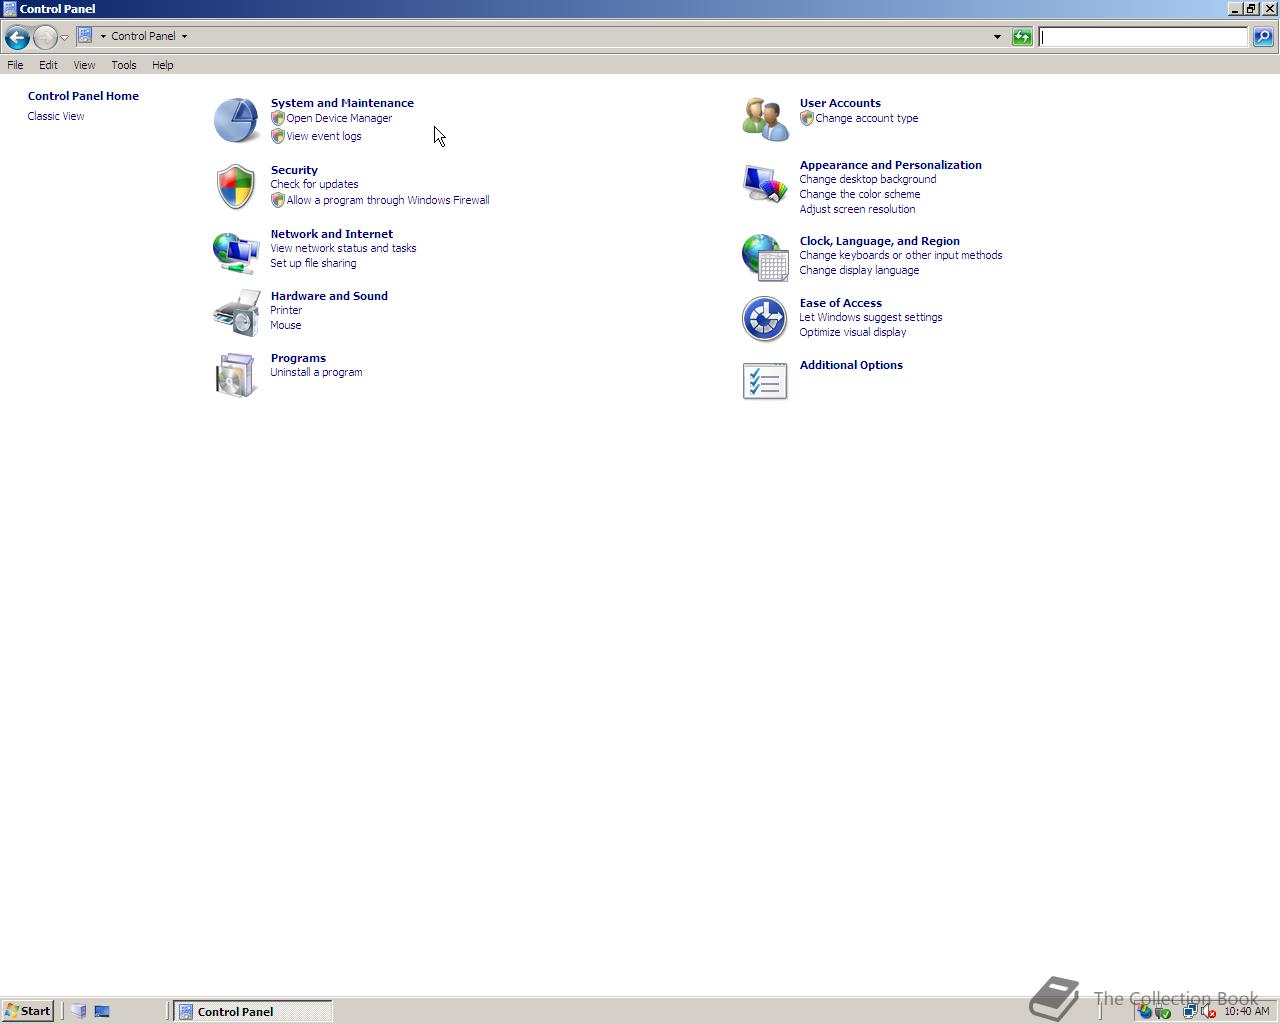
Task: Click the power plug tray icon
Action: click(x=1162, y=1011)
